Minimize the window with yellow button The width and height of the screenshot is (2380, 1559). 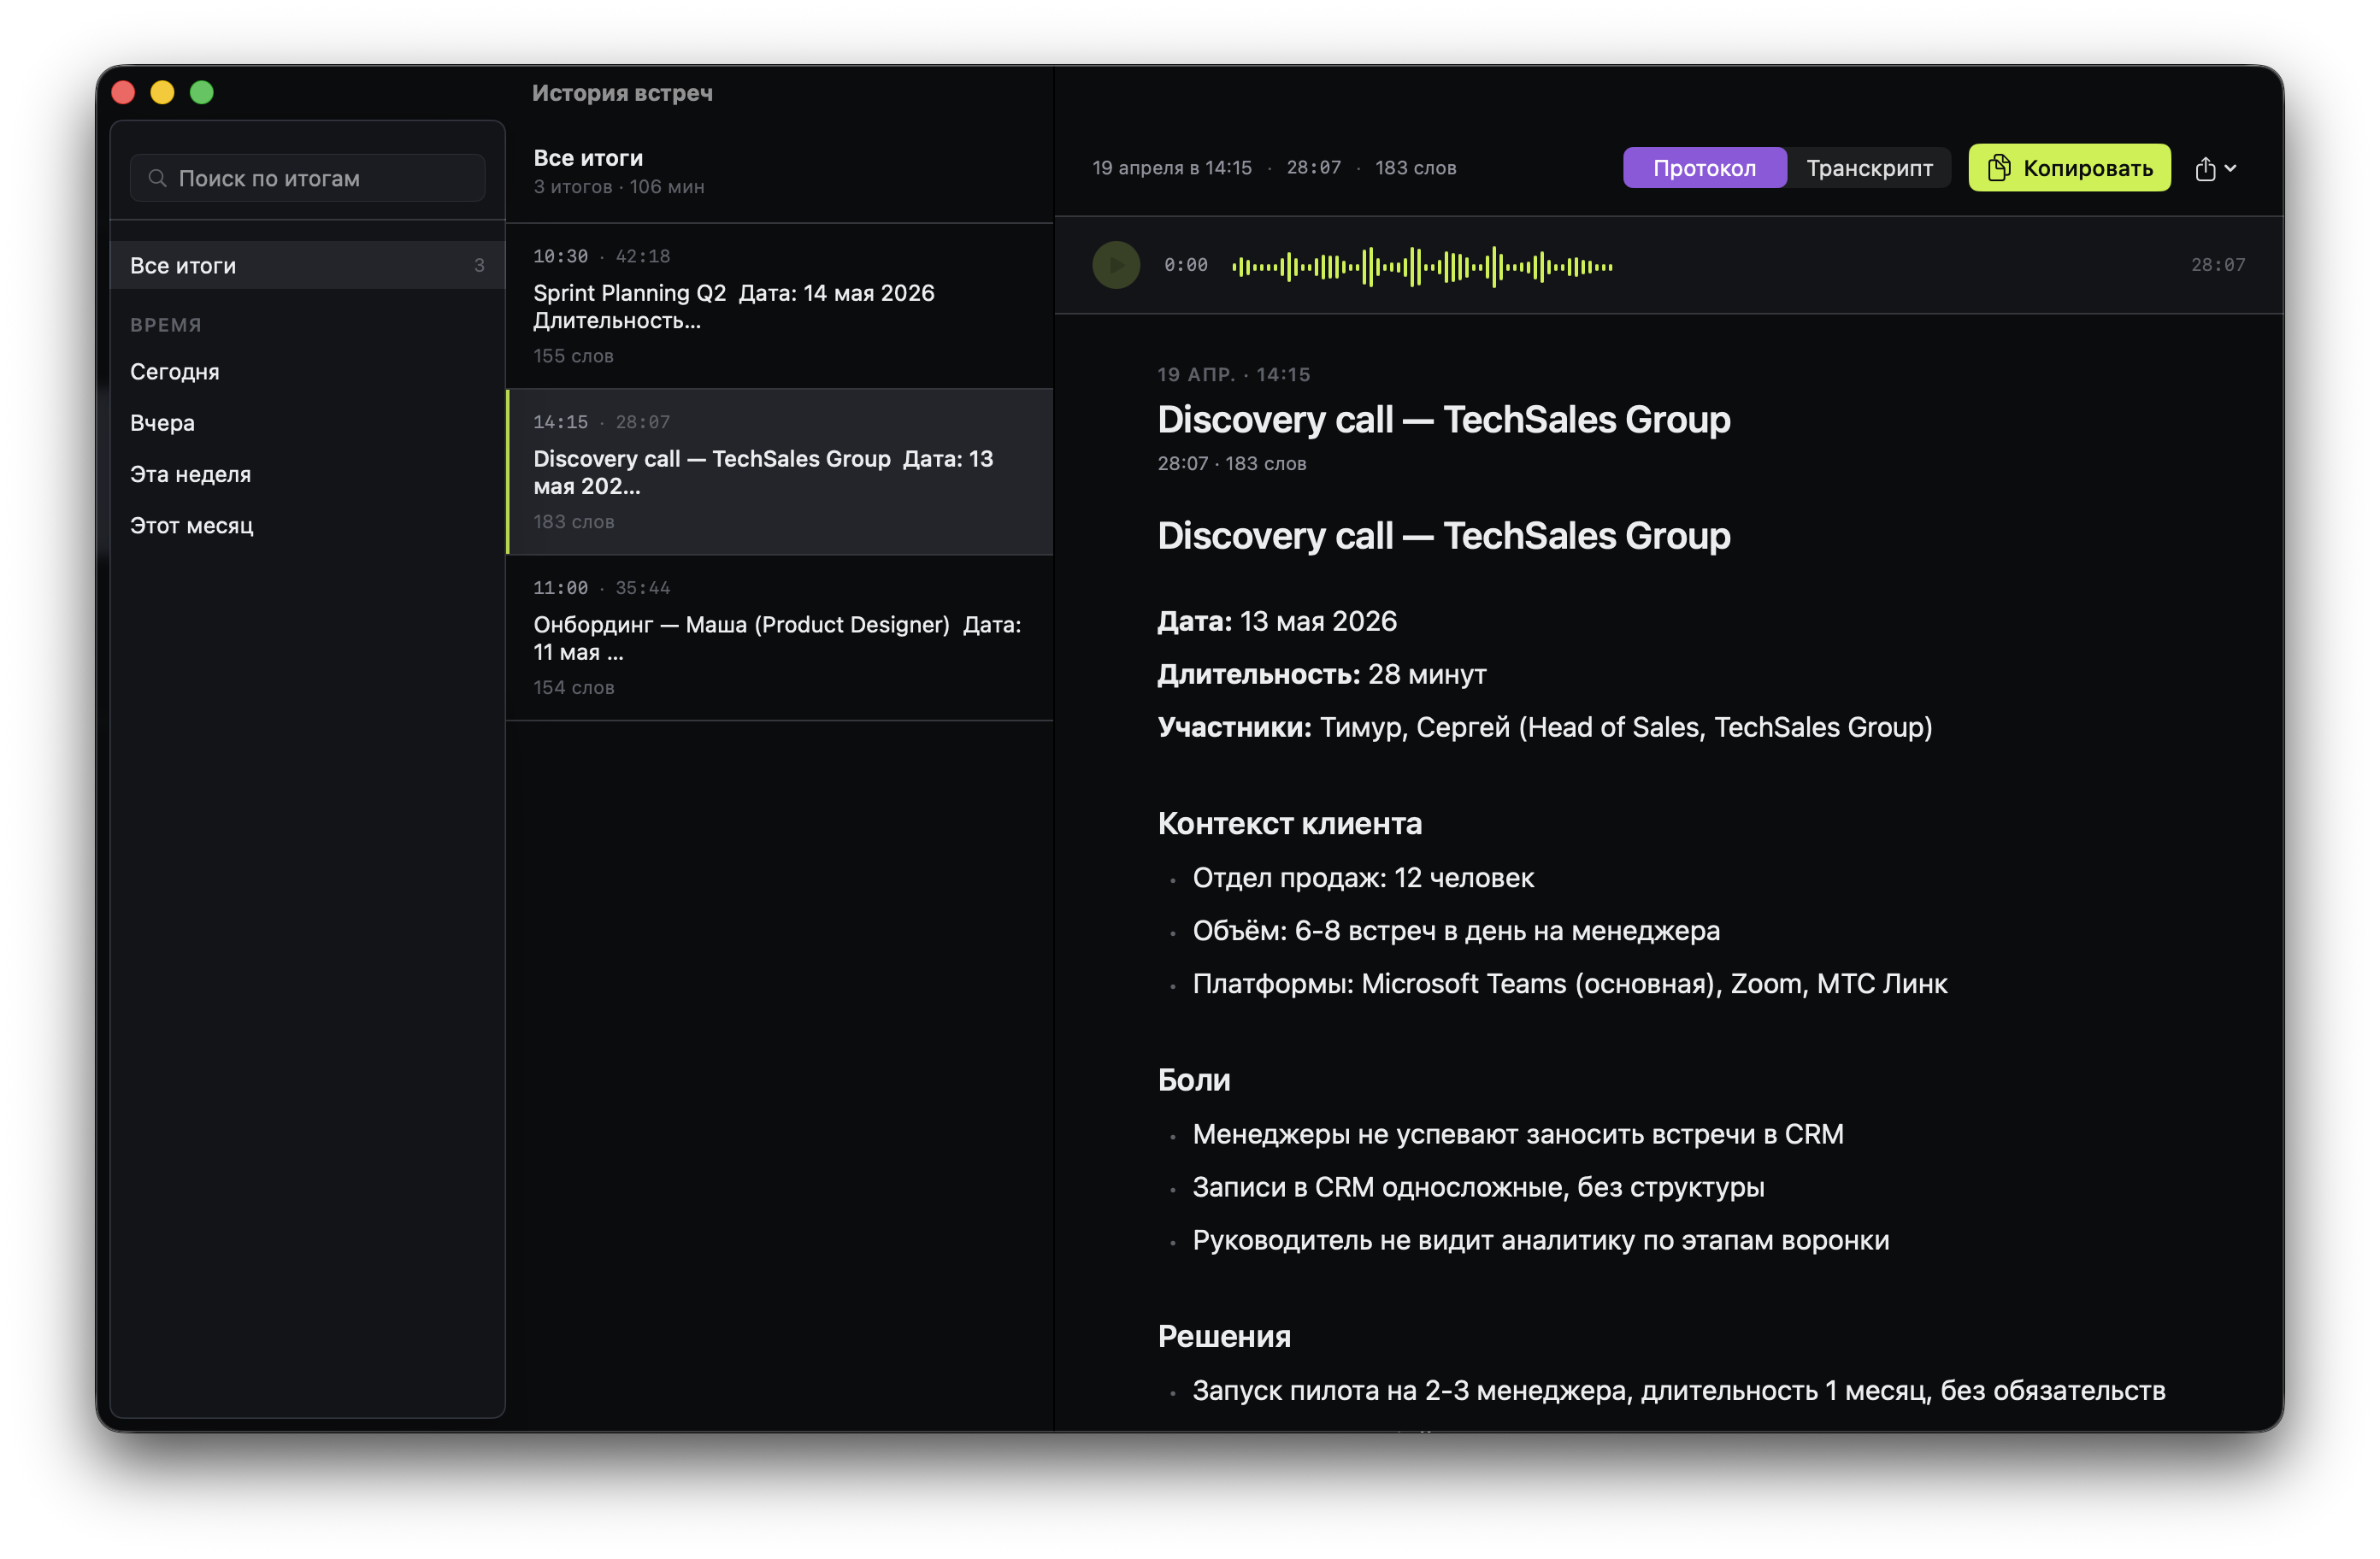pos(162,92)
